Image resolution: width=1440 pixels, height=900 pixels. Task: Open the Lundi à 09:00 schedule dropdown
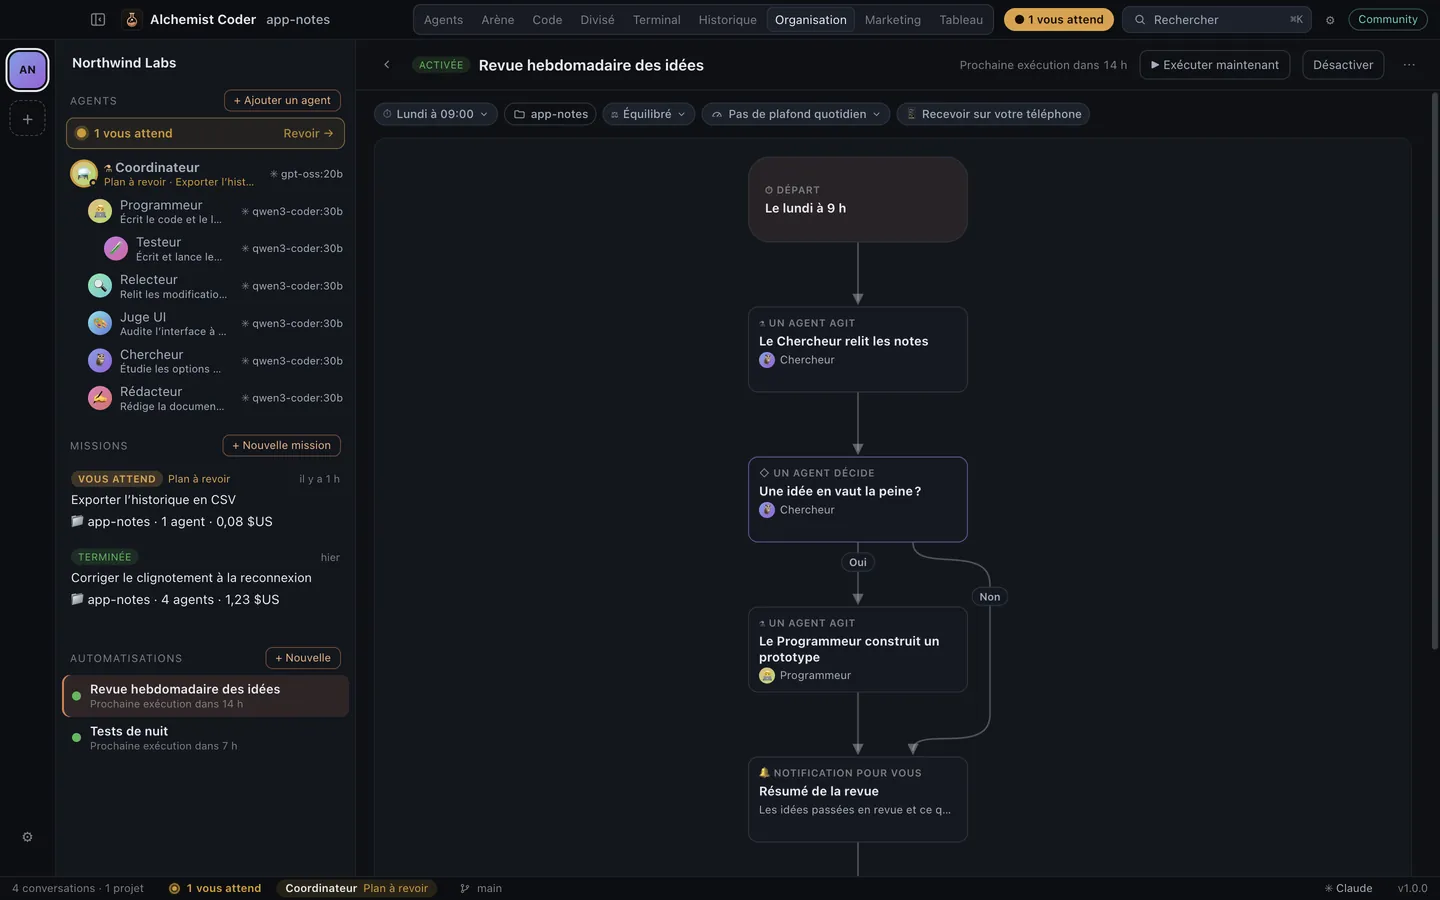point(436,114)
